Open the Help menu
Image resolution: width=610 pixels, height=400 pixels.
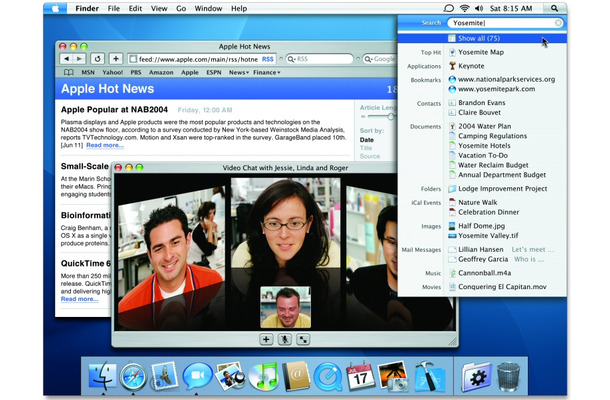pyautogui.click(x=239, y=8)
